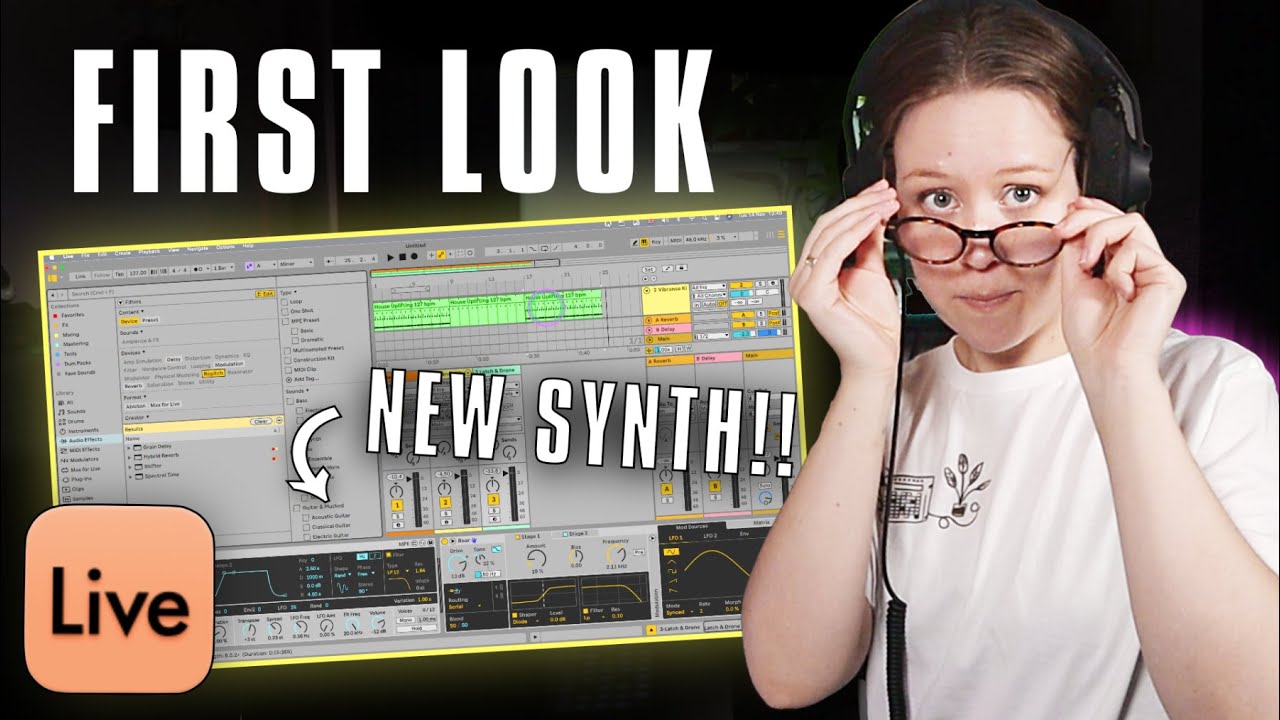Click the Stop button in the transport

(402, 257)
